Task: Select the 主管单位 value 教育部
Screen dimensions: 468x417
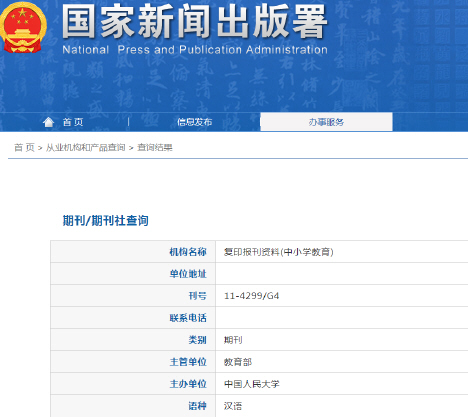Action: click(238, 362)
